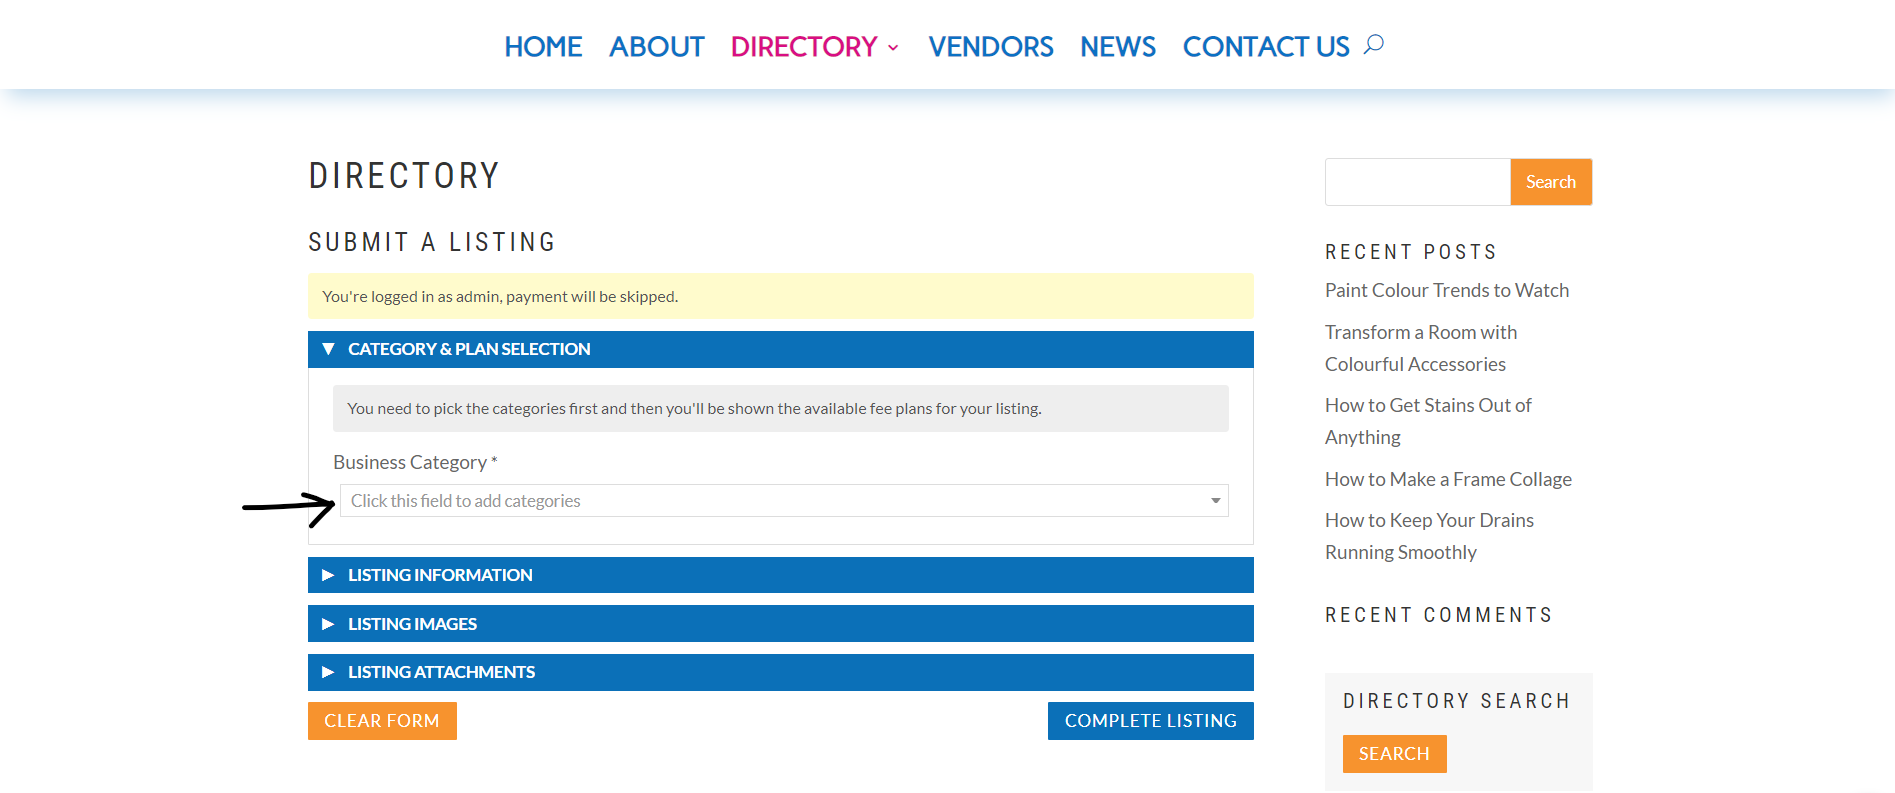Open the Directory menu item
Screen dimensions: 1895x793
804,47
